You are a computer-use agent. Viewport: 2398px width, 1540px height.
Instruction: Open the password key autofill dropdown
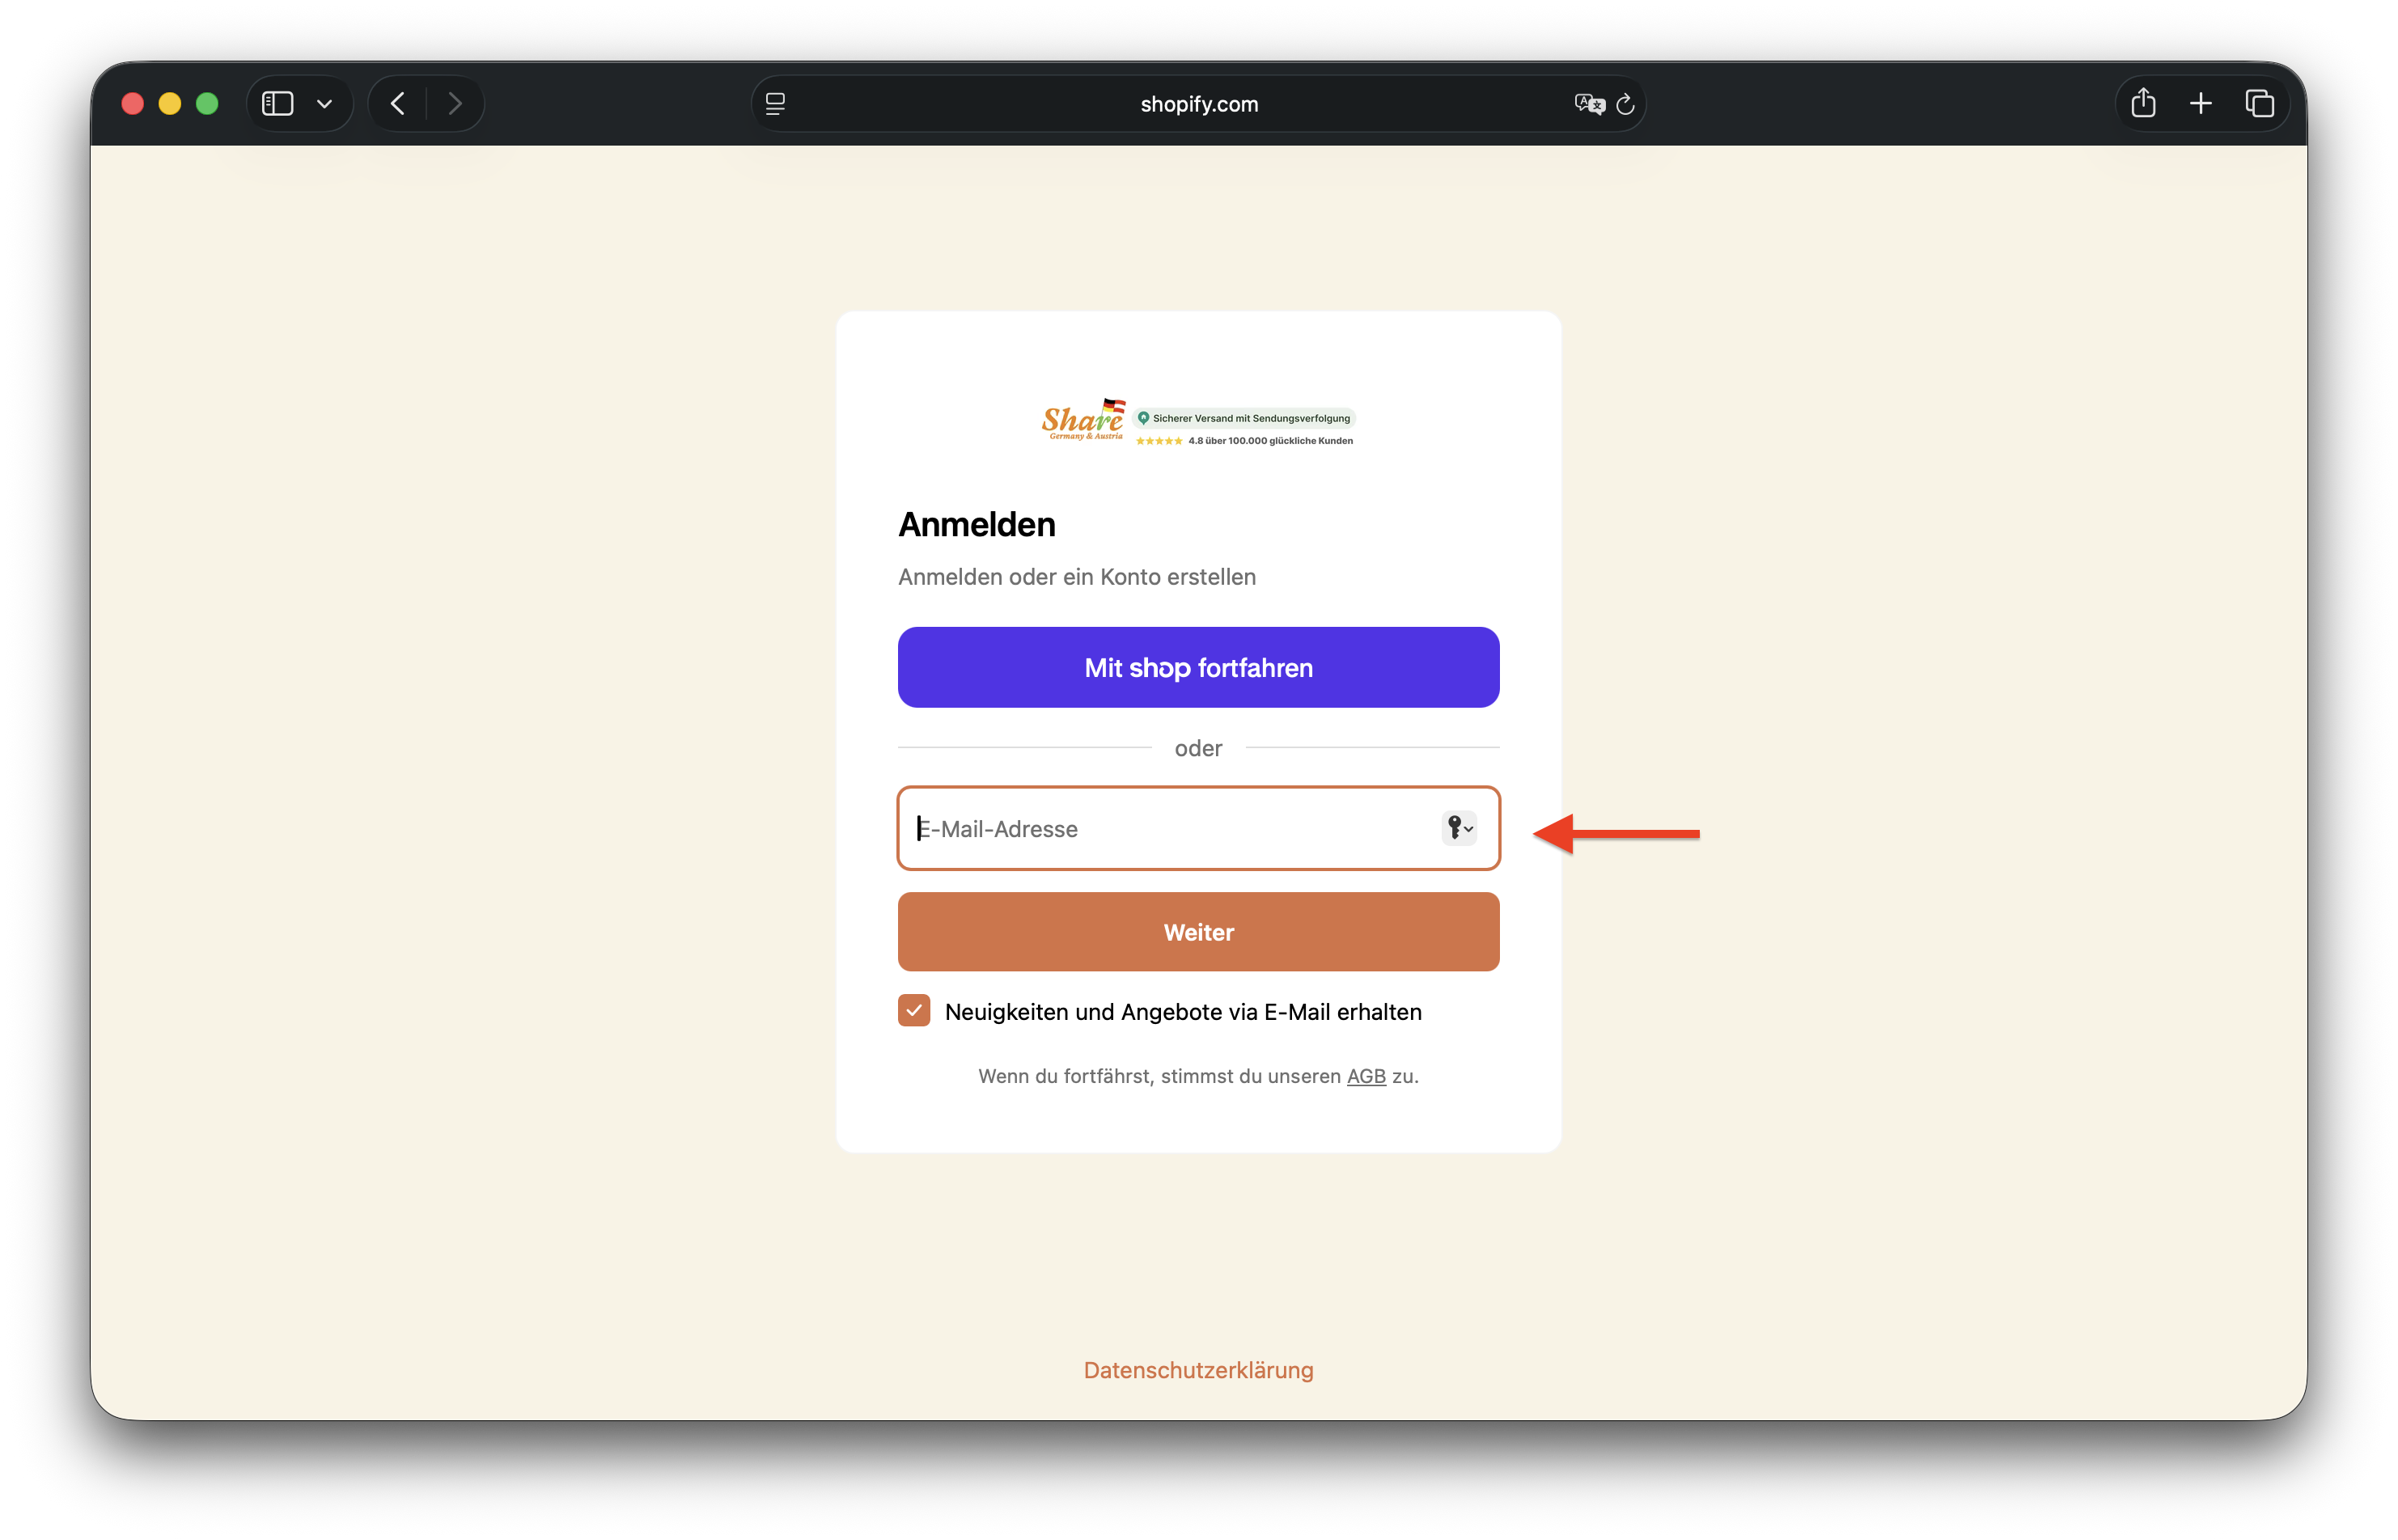pyautogui.click(x=1460, y=828)
